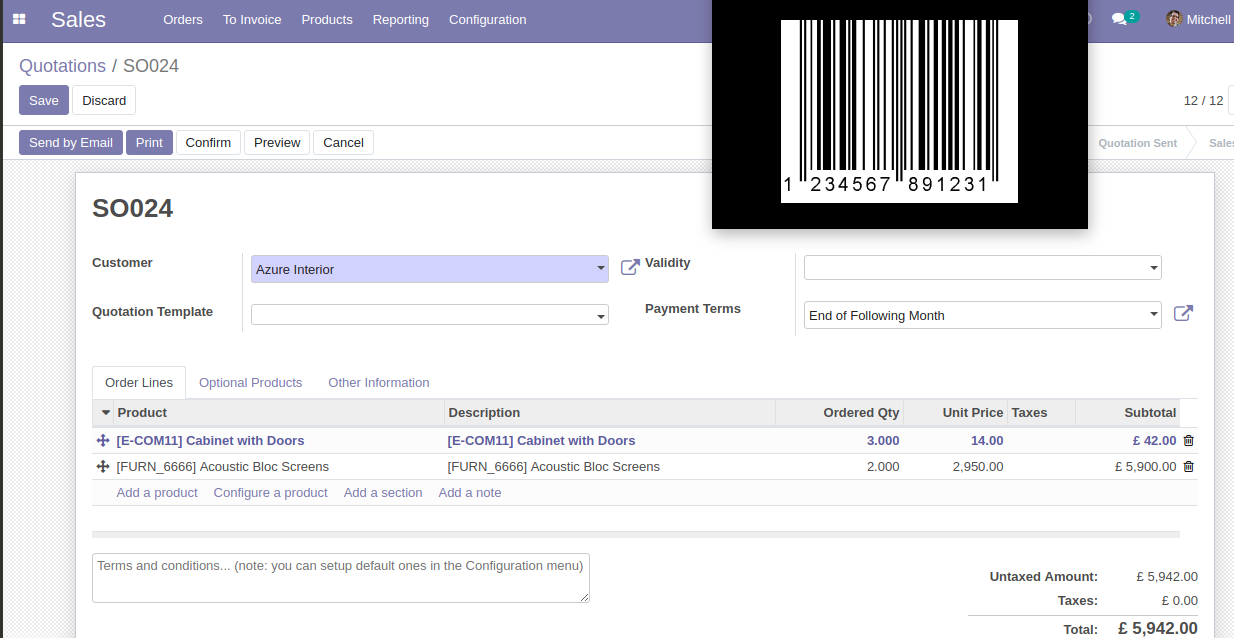Delete the Cabinet with Doors order line
The width and height of the screenshot is (1234, 638).
coord(1188,440)
